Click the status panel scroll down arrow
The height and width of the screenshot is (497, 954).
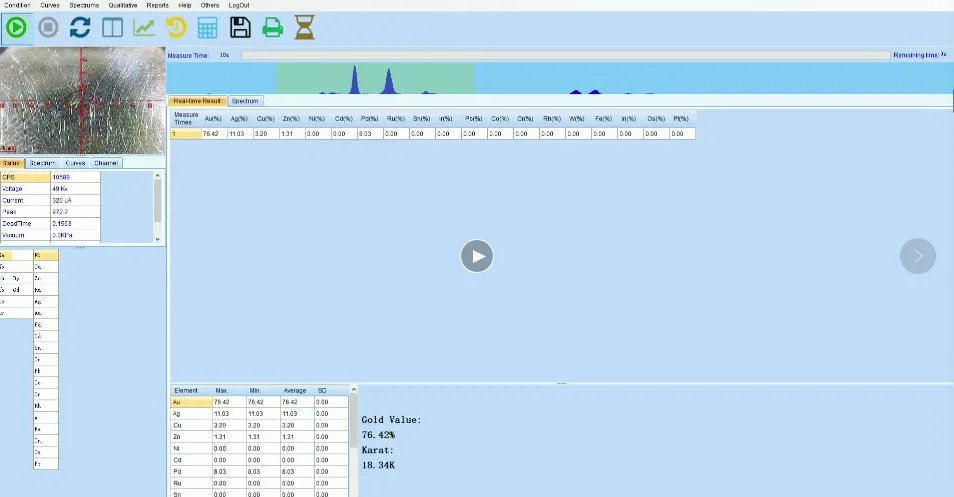pos(158,239)
